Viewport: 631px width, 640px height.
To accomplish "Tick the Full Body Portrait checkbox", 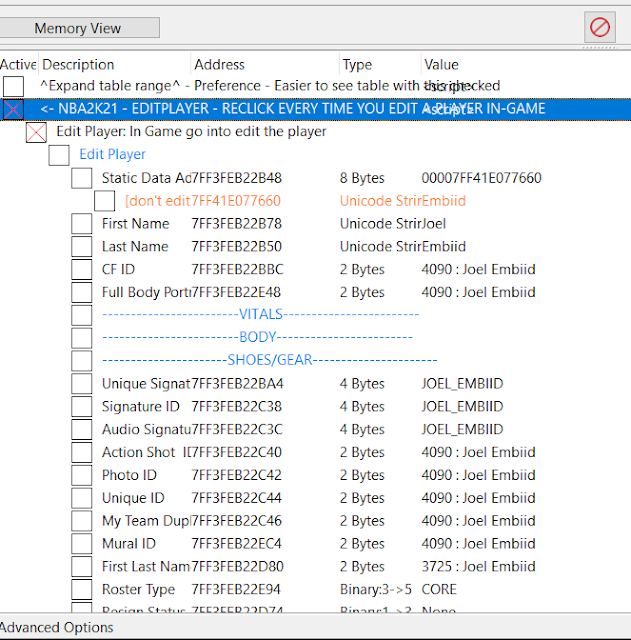I will pos(82,292).
